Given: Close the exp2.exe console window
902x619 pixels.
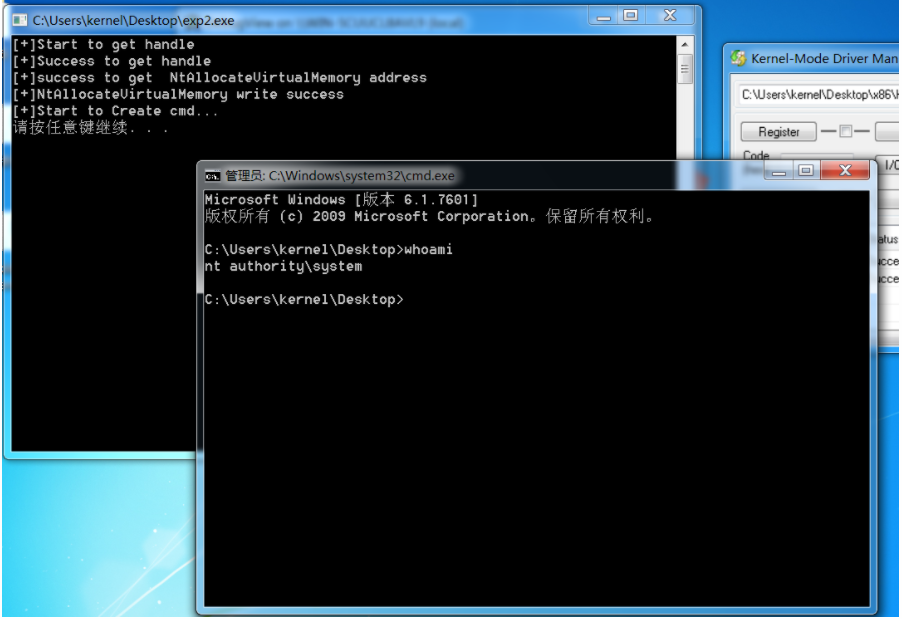Looking at the screenshot, I should (x=670, y=16).
